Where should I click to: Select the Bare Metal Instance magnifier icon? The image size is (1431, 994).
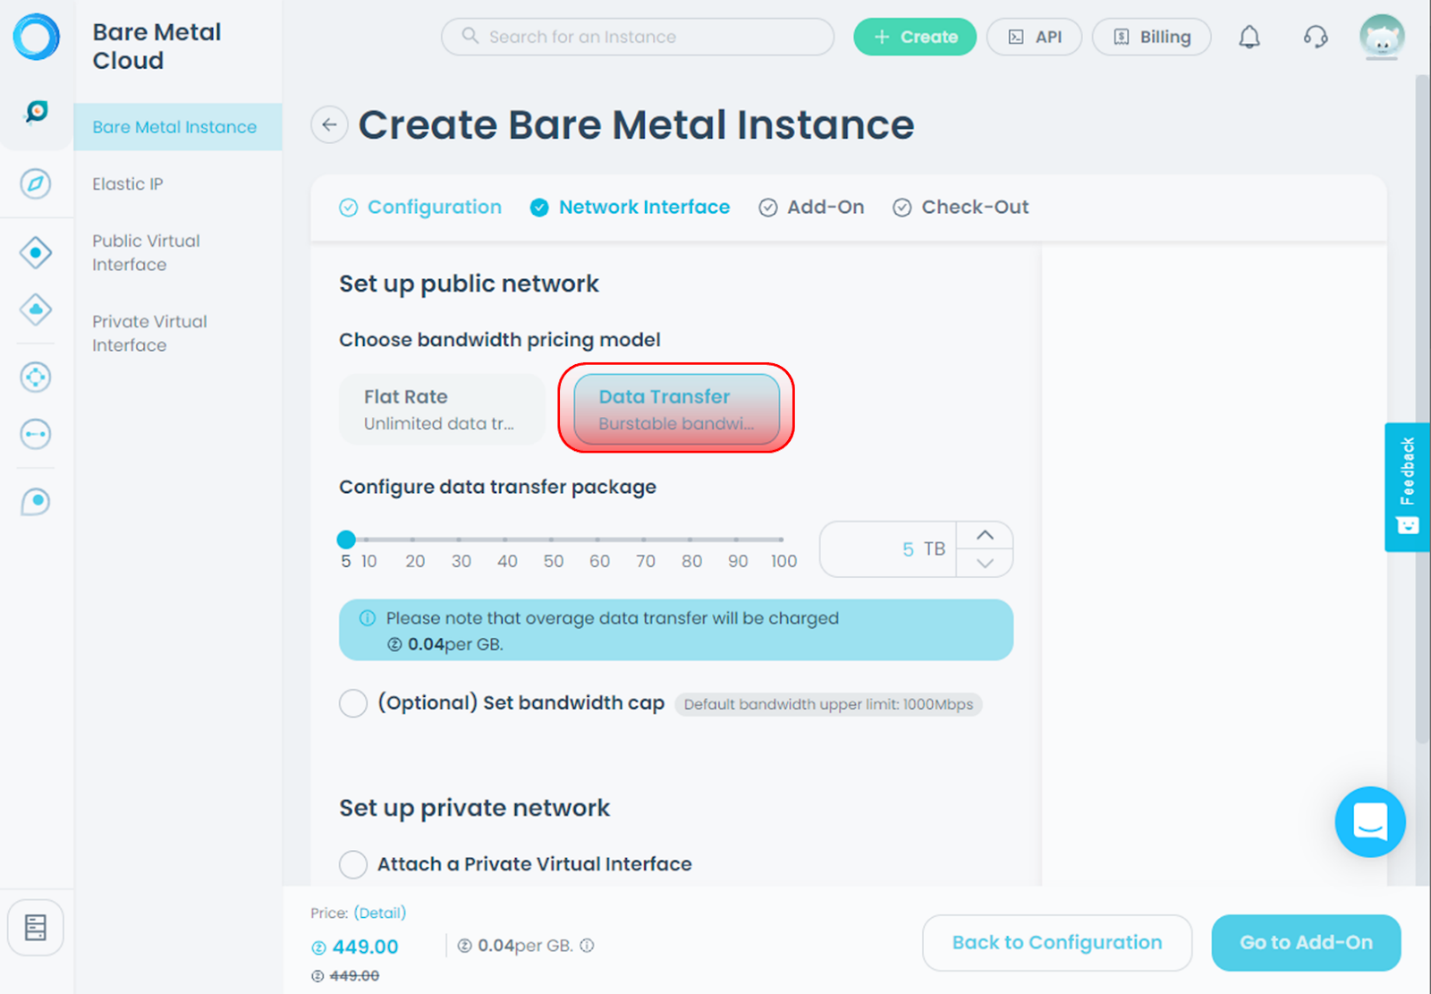coord(35,112)
